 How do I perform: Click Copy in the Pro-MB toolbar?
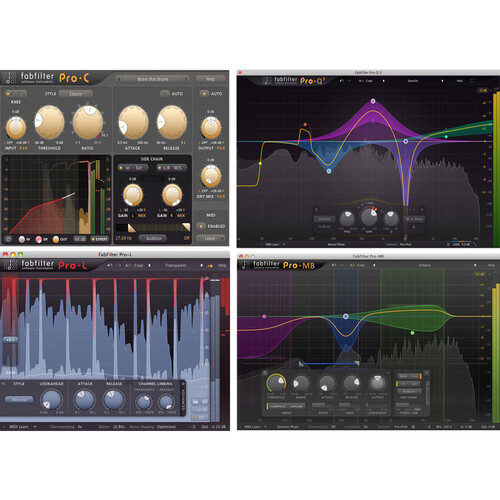click(x=361, y=265)
